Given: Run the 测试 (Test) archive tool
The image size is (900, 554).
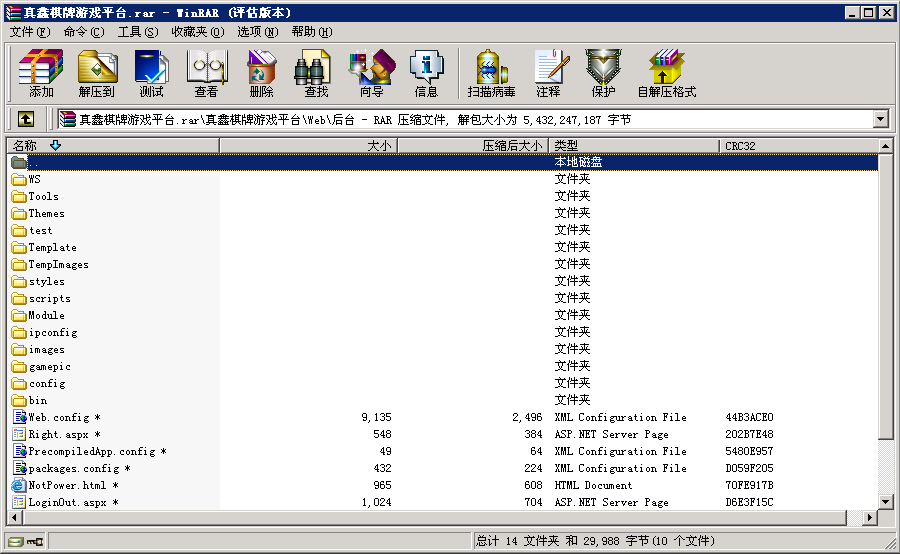Looking at the screenshot, I should (x=151, y=73).
